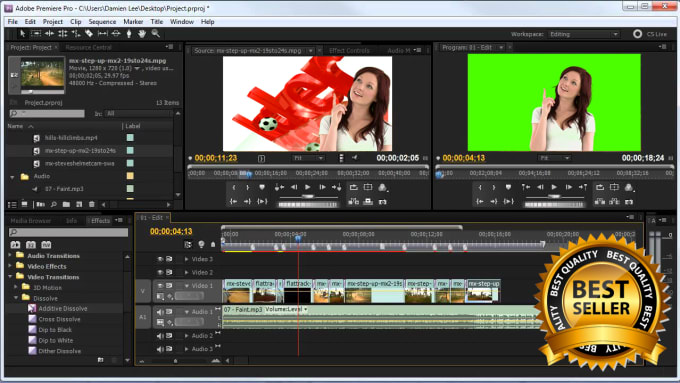
Task: Open the Marker menu
Action: pos(133,22)
